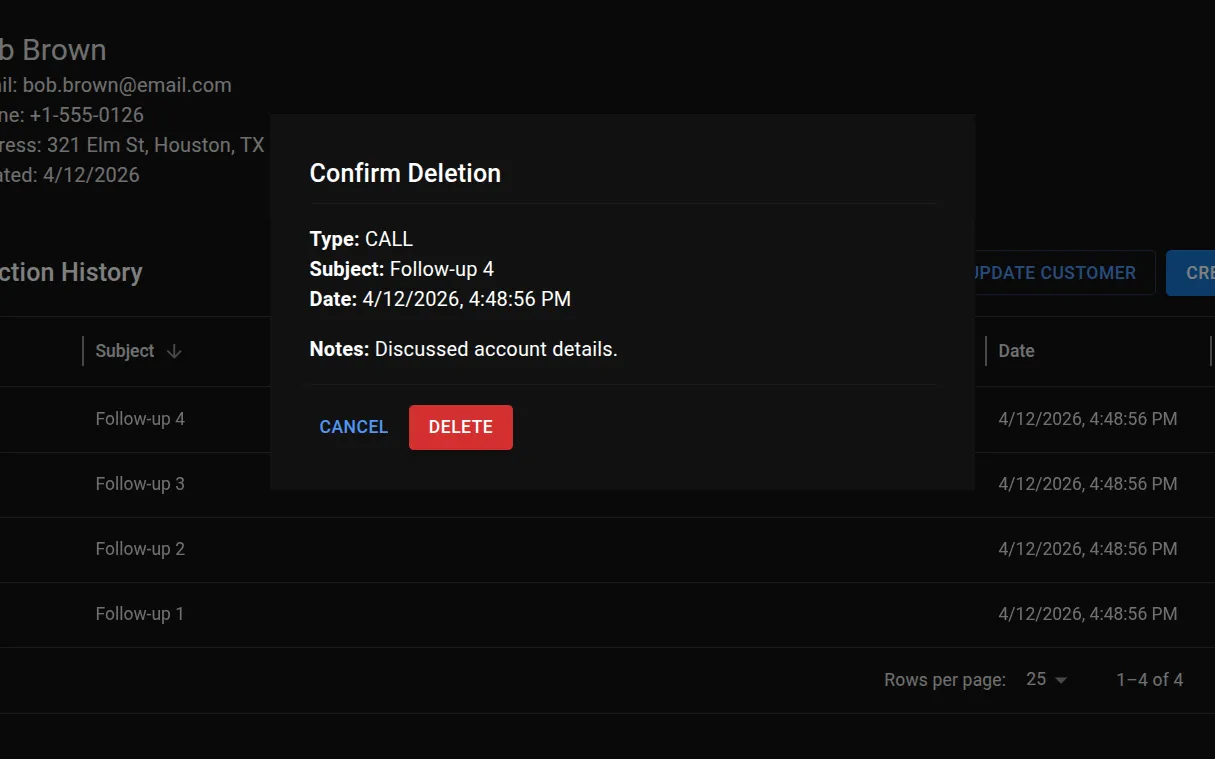Click the Confirm Deletion dialog title
This screenshot has width=1215, height=759.
pyautogui.click(x=405, y=173)
